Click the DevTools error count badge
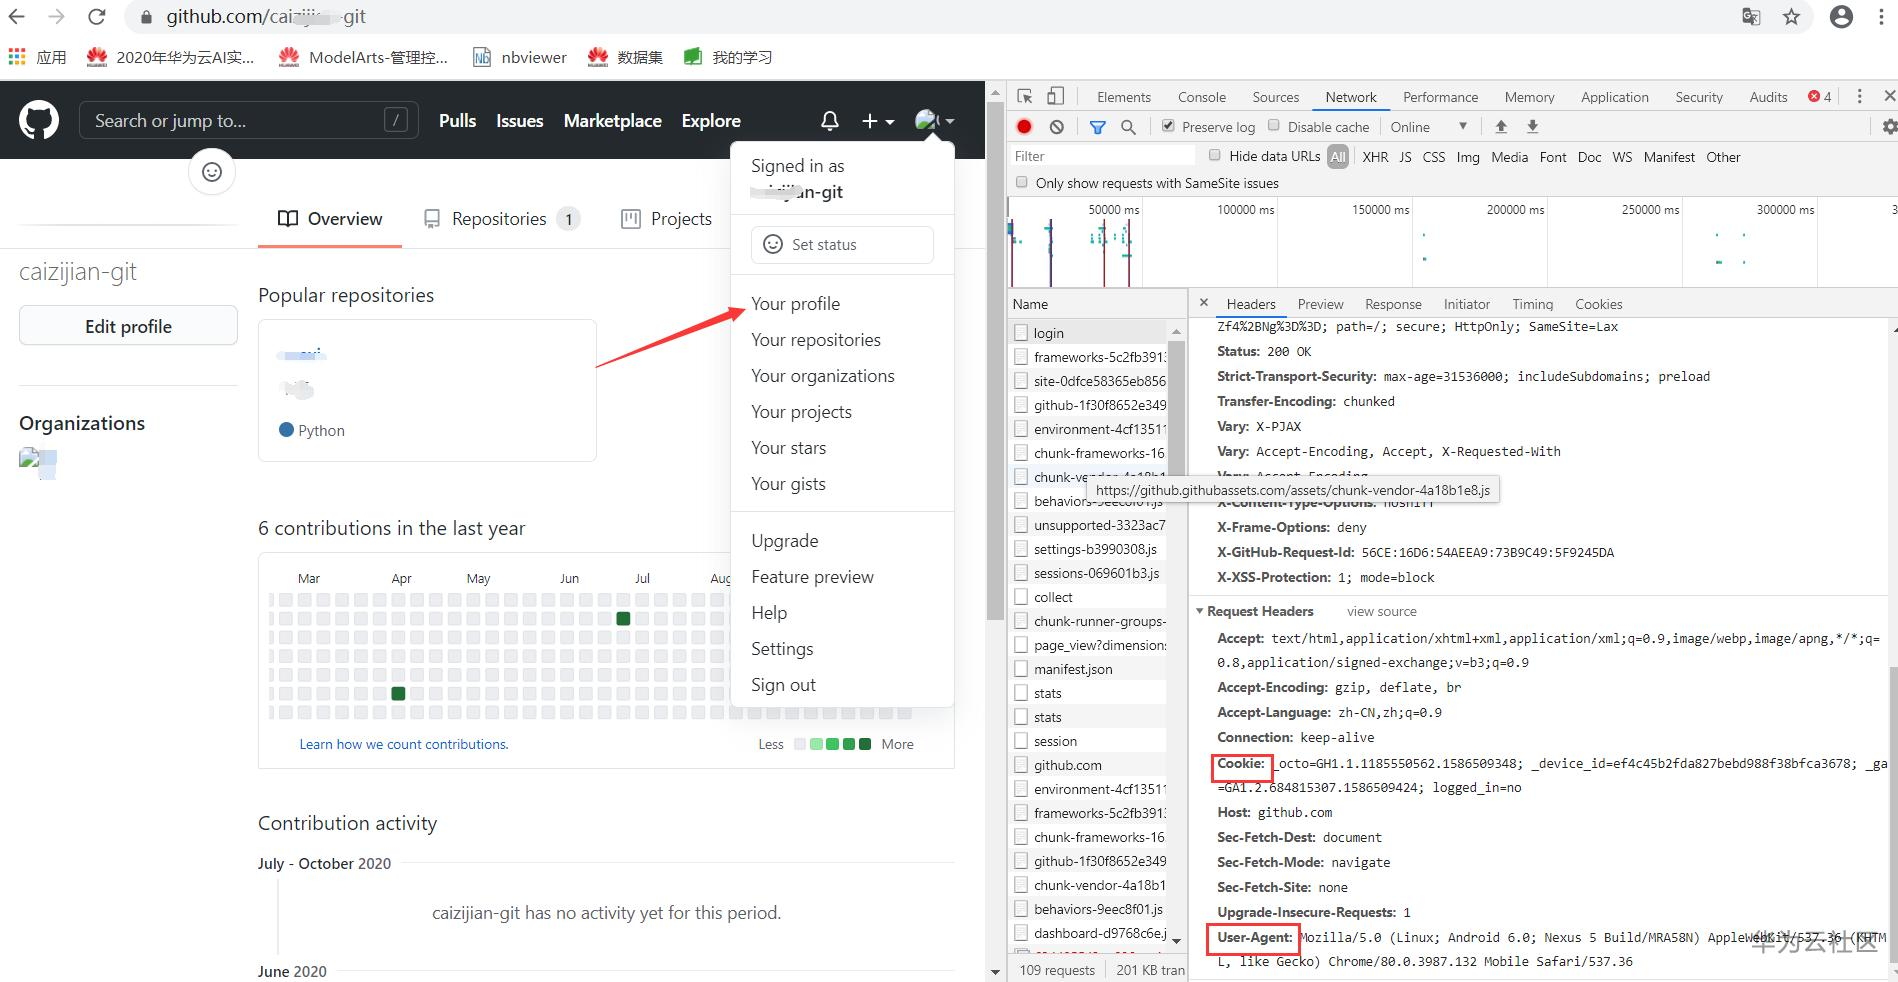Viewport: 1898px width, 982px height. coord(1820,96)
